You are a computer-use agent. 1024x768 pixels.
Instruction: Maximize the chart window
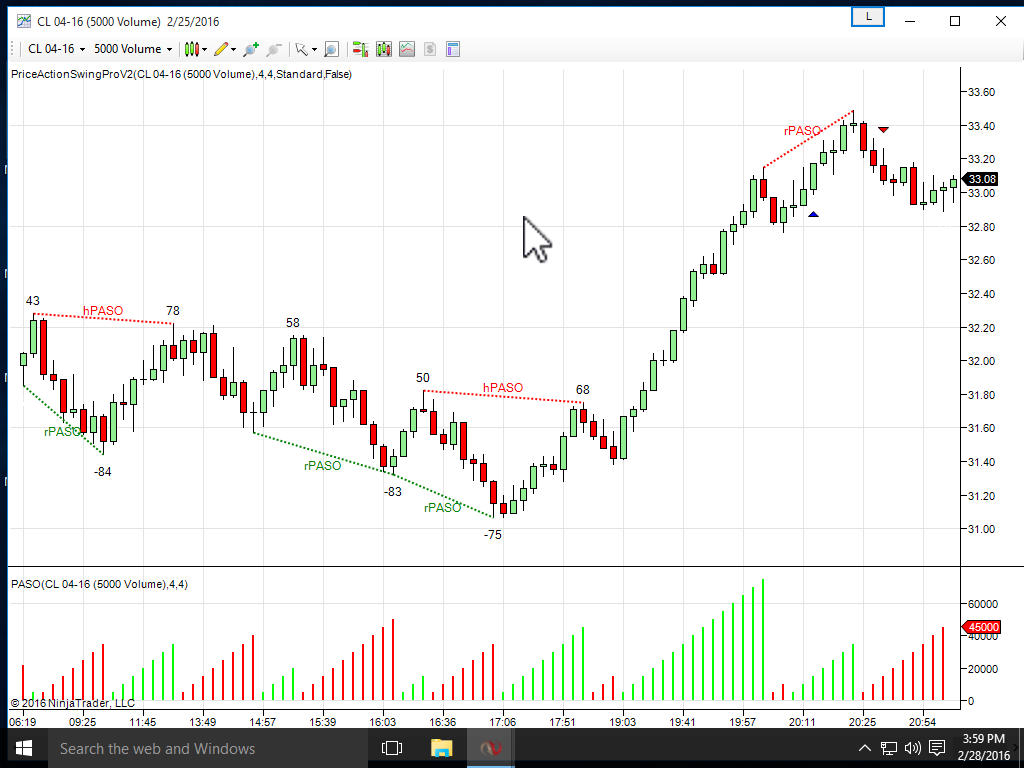click(x=955, y=22)
